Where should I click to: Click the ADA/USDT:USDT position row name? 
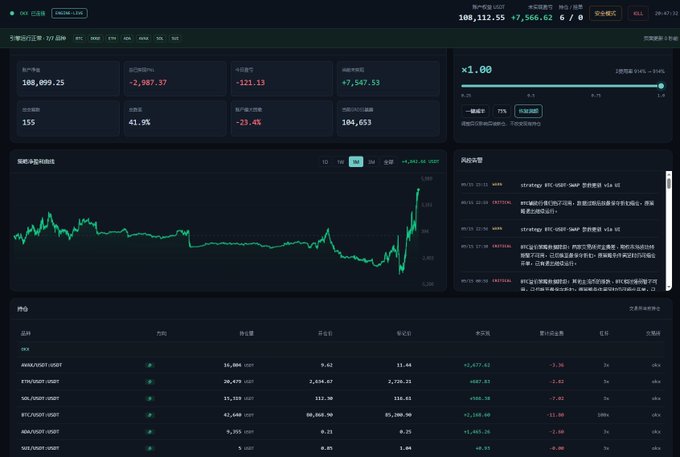(x=40, y=431)
